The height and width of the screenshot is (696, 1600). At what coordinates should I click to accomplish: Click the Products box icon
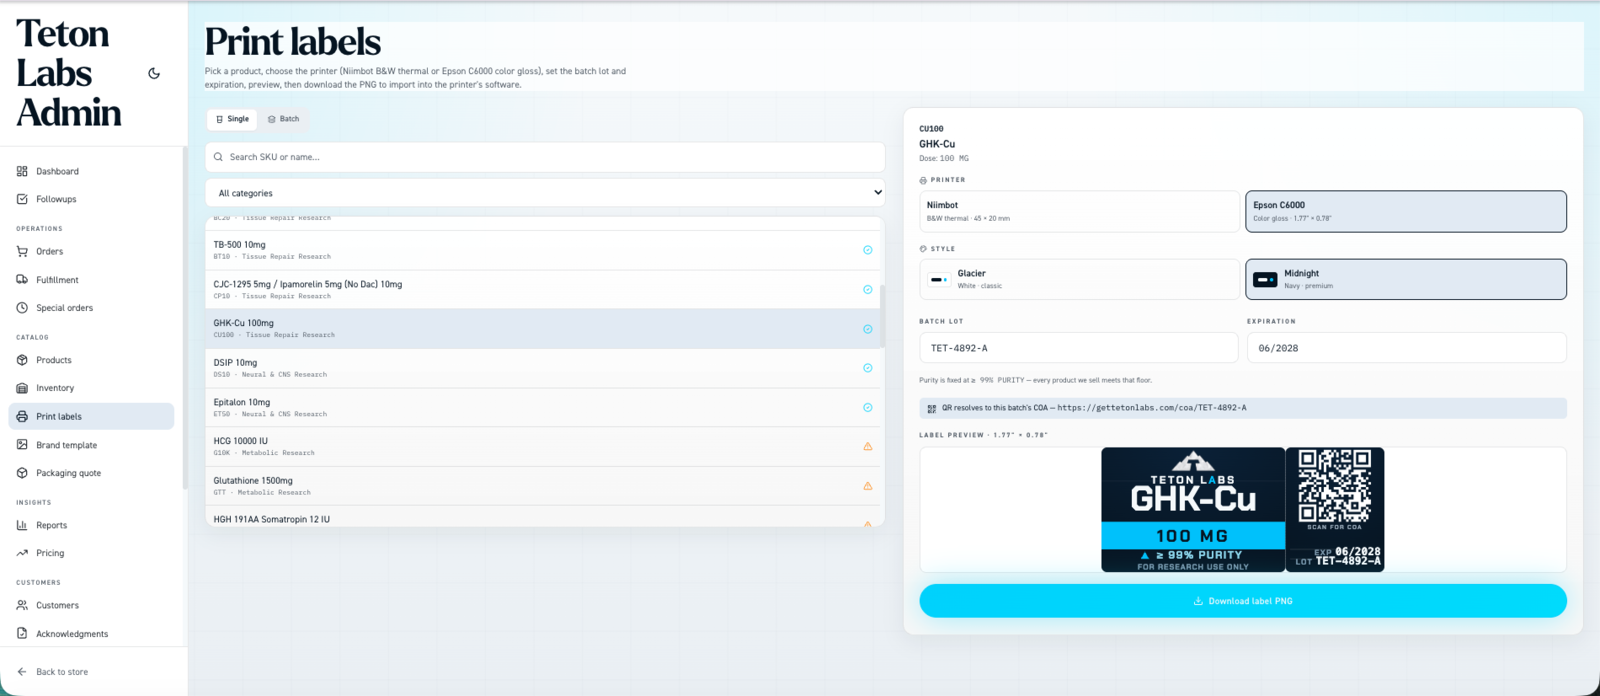22,360
